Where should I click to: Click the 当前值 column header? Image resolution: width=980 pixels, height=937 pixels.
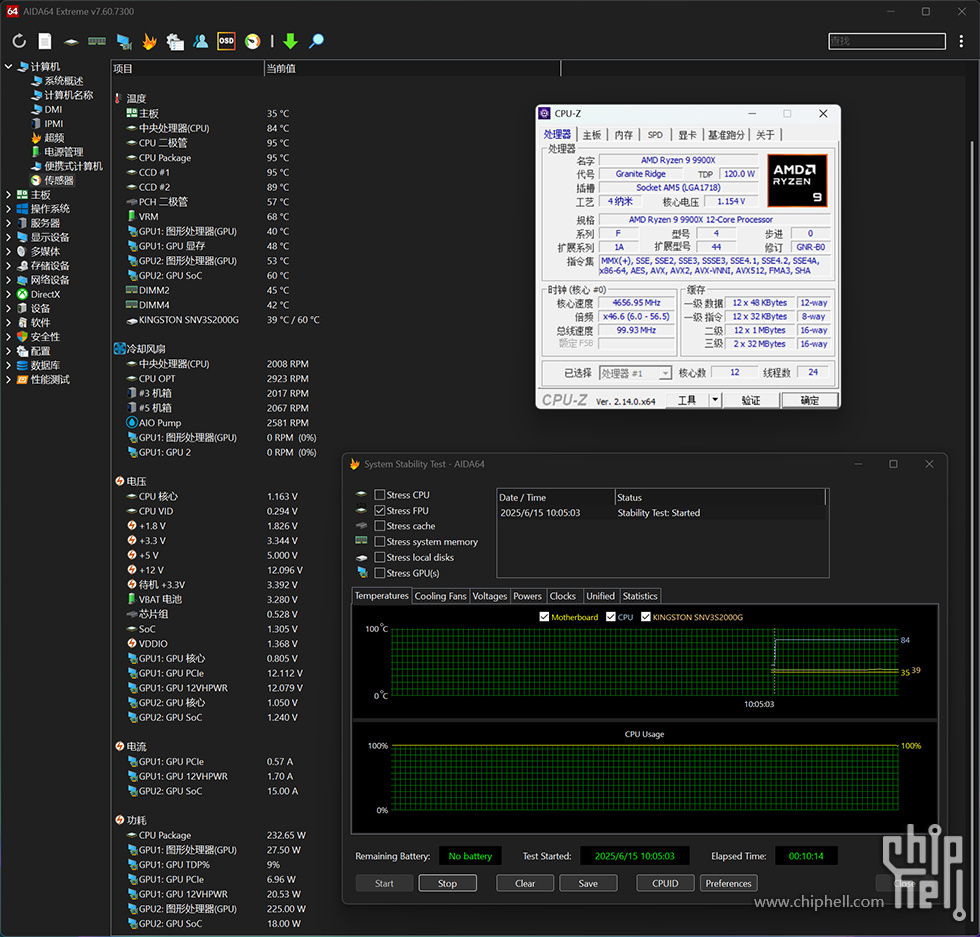(x=412, y=69)
